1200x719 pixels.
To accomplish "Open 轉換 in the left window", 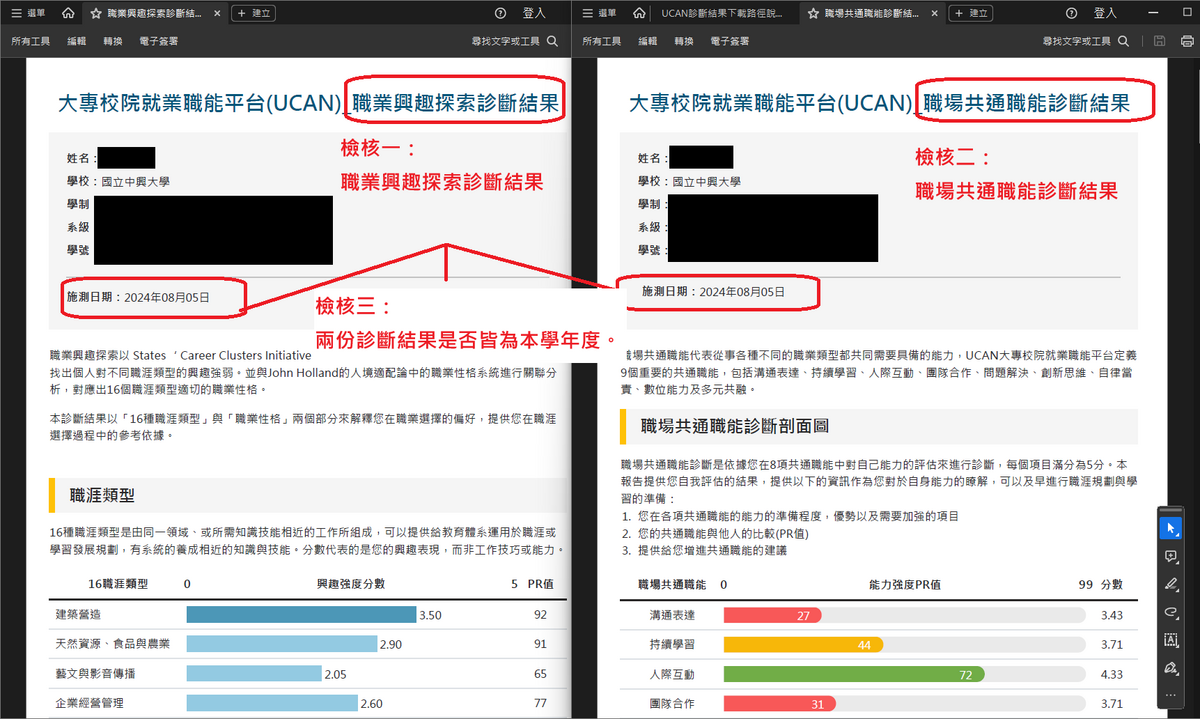I will [113, 41].
